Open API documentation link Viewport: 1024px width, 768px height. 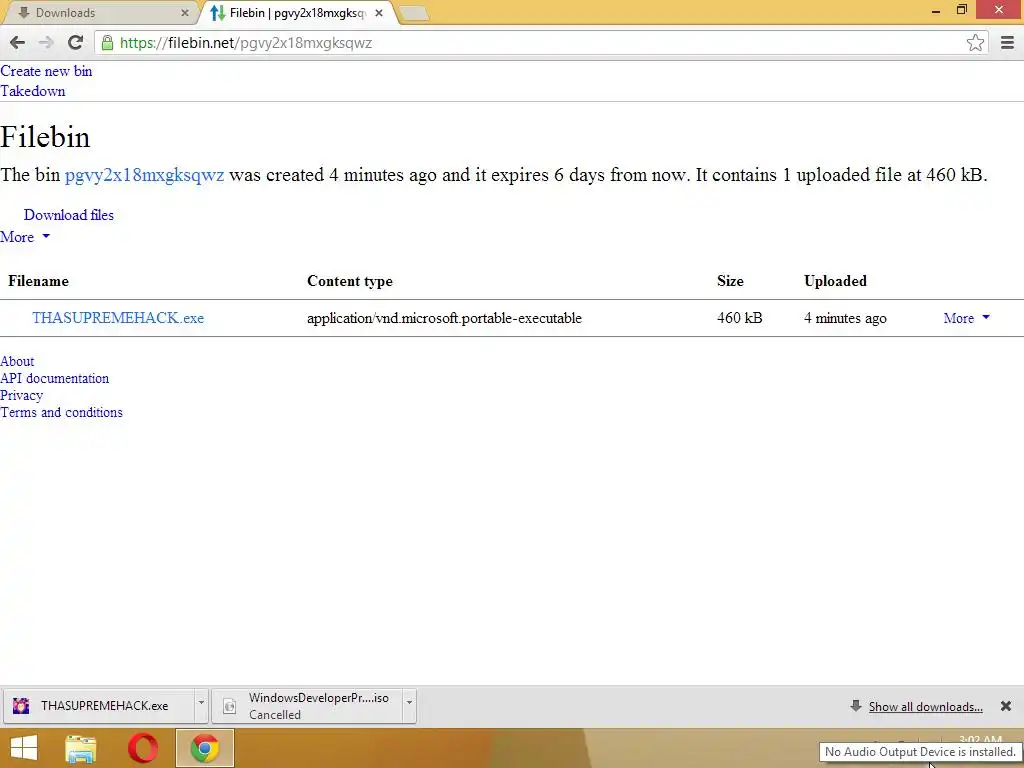tap(54, 378)
